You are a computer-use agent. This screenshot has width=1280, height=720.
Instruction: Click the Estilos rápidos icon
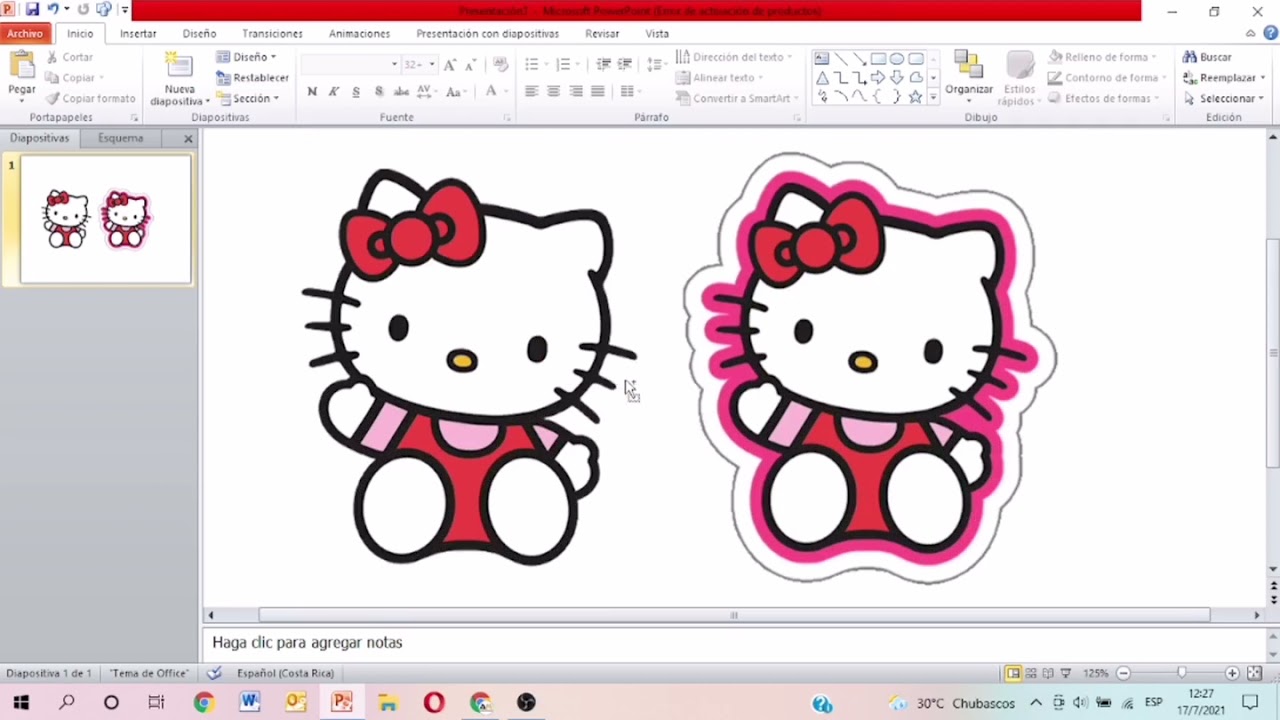(1020, 66)
